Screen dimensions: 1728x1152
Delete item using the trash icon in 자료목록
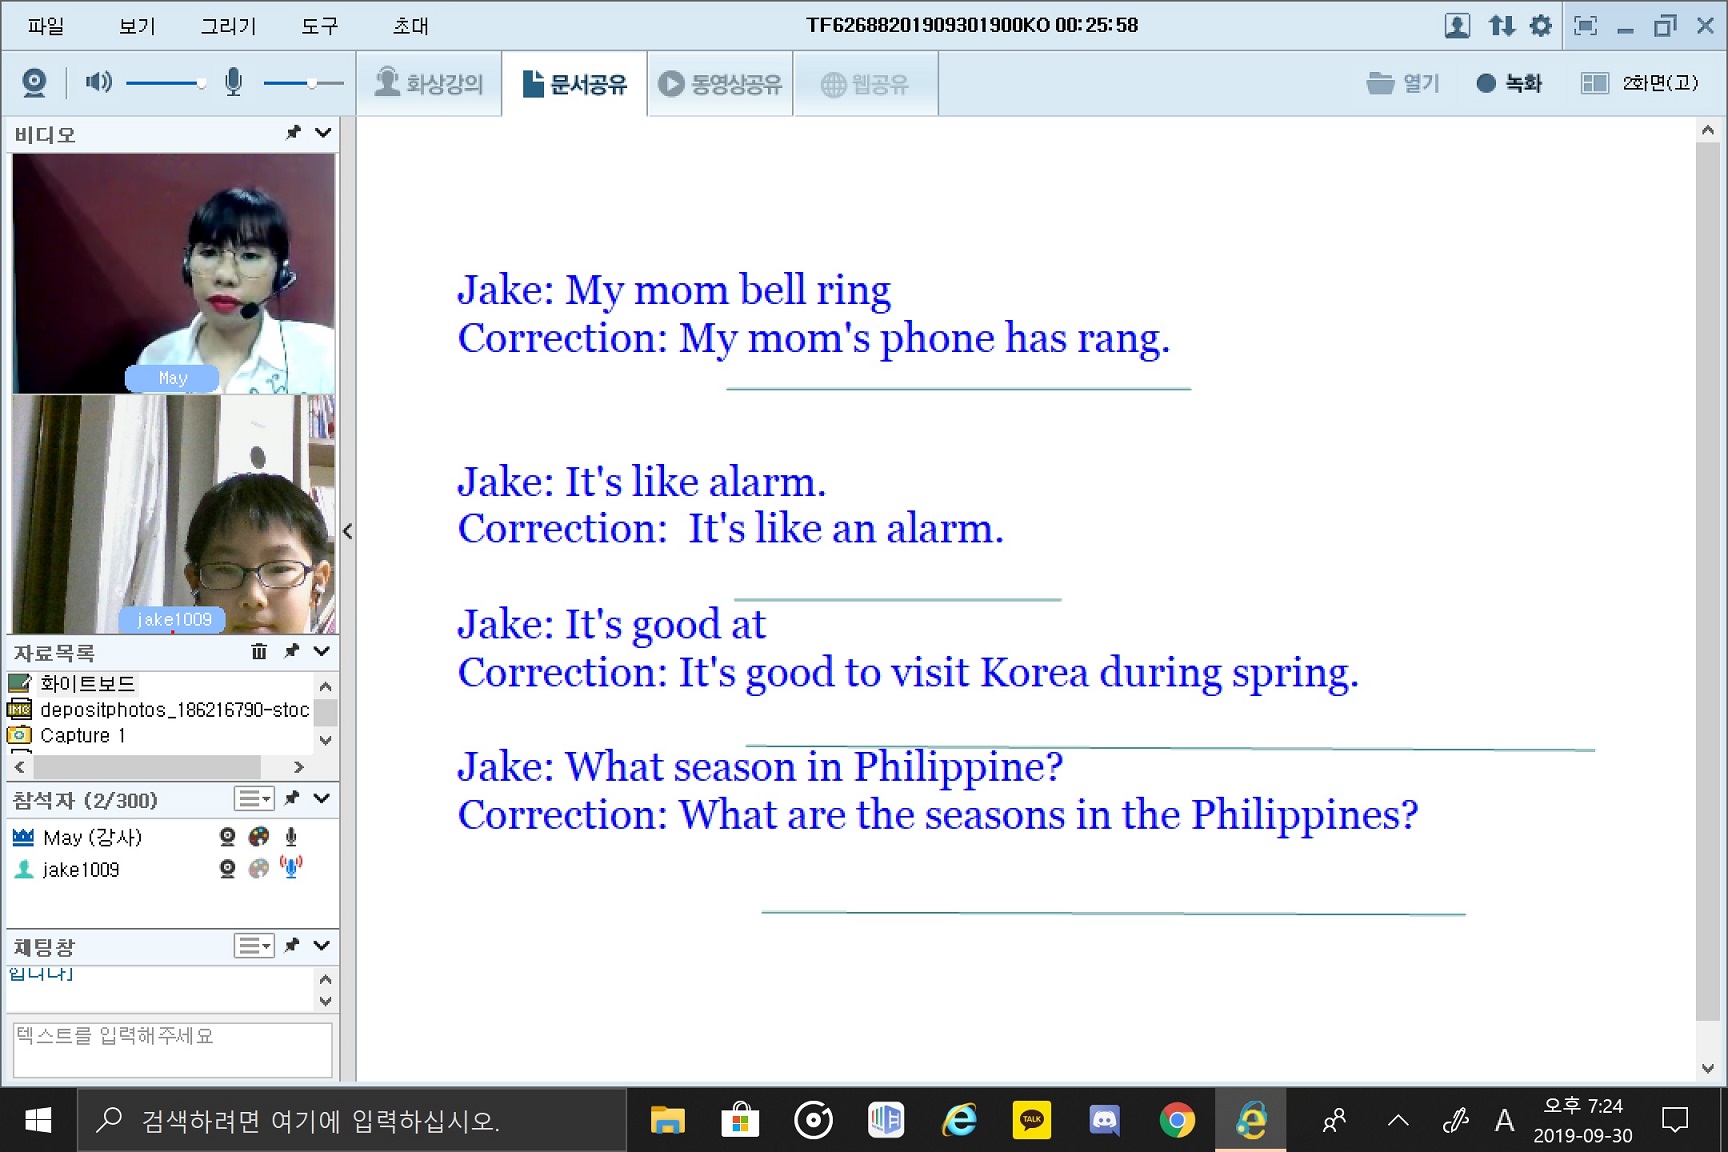tap(259, 652)
